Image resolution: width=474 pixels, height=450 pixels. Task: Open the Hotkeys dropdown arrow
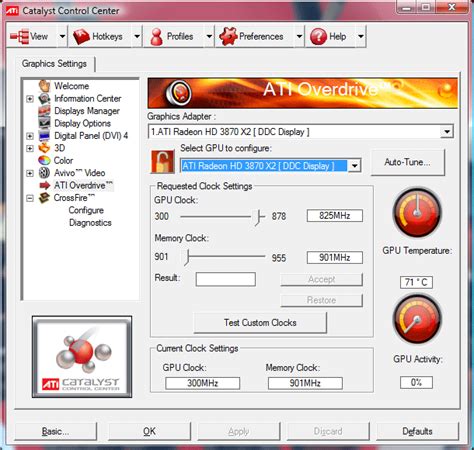click(x=137, y=36)
